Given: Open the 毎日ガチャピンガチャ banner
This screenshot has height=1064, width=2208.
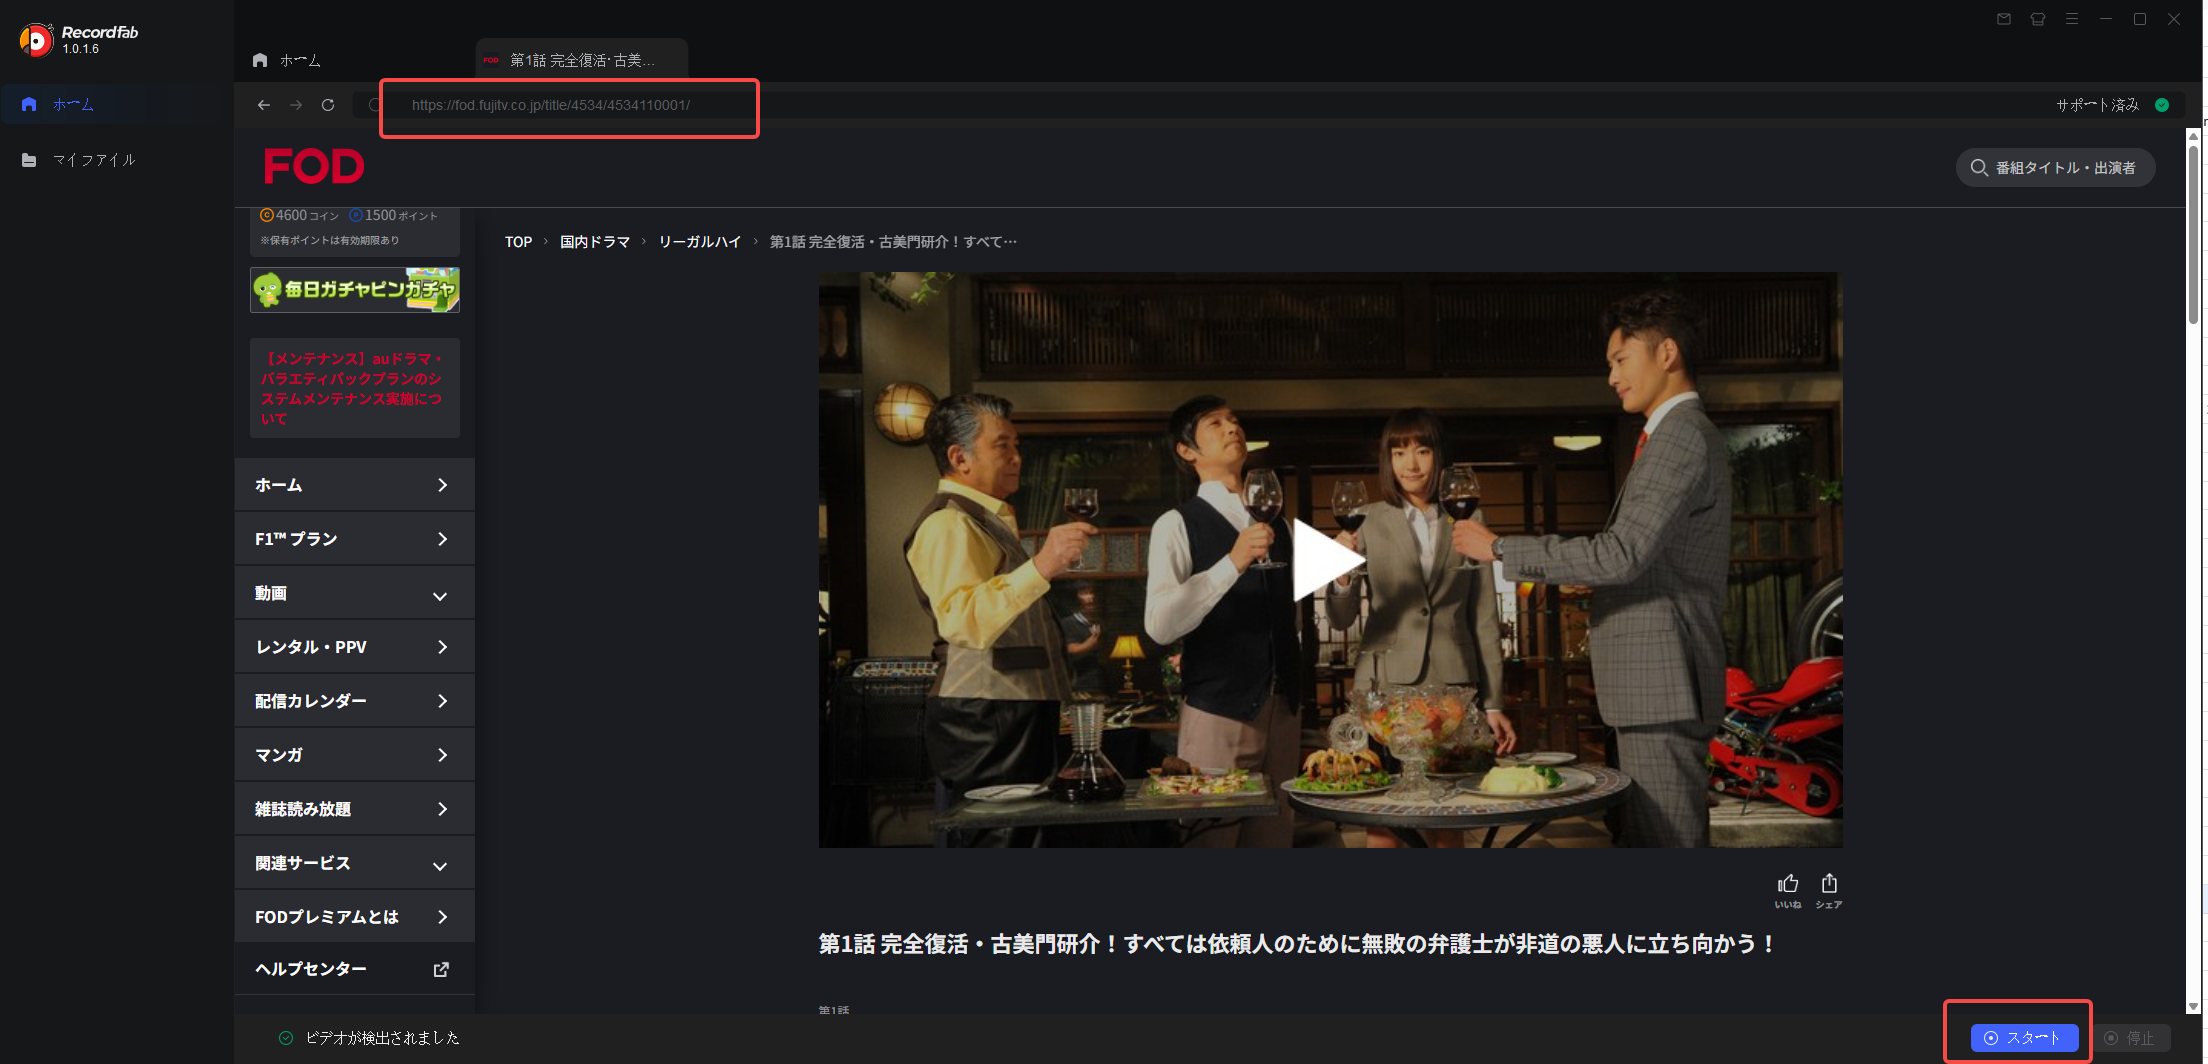Looking at the screenshot, I should 355,290.
